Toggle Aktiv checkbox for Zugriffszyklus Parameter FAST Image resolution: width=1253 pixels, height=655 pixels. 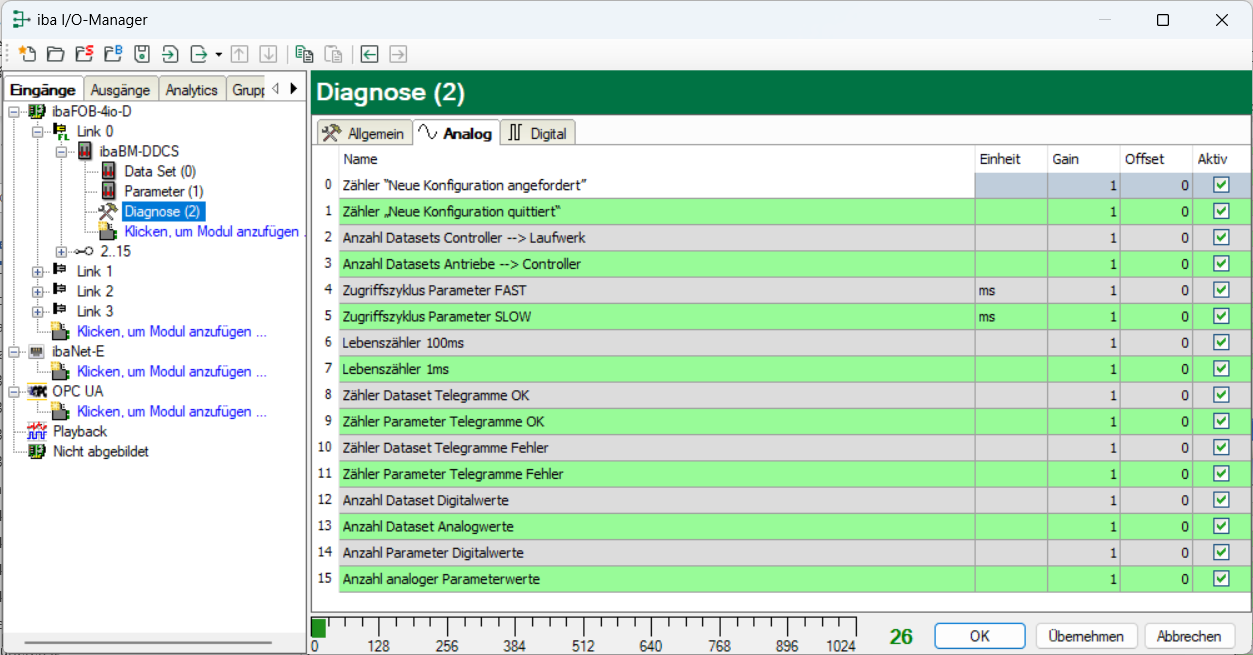point(1221,290)
